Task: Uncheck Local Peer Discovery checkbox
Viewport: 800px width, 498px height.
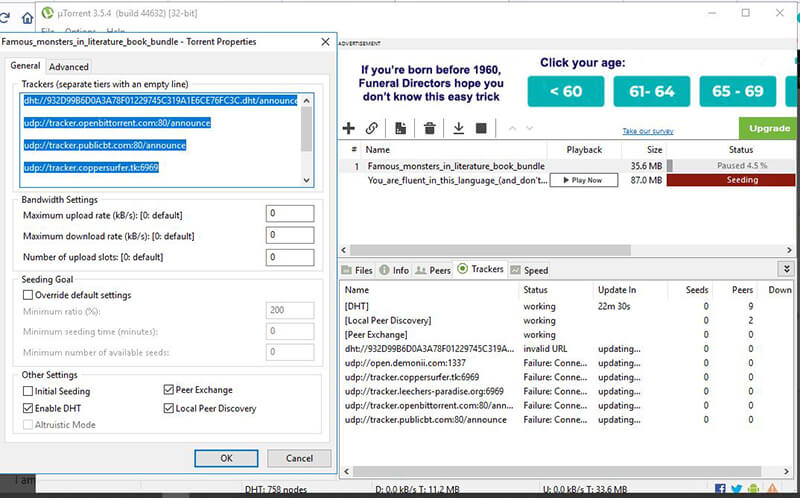Action: coord(168,408)
